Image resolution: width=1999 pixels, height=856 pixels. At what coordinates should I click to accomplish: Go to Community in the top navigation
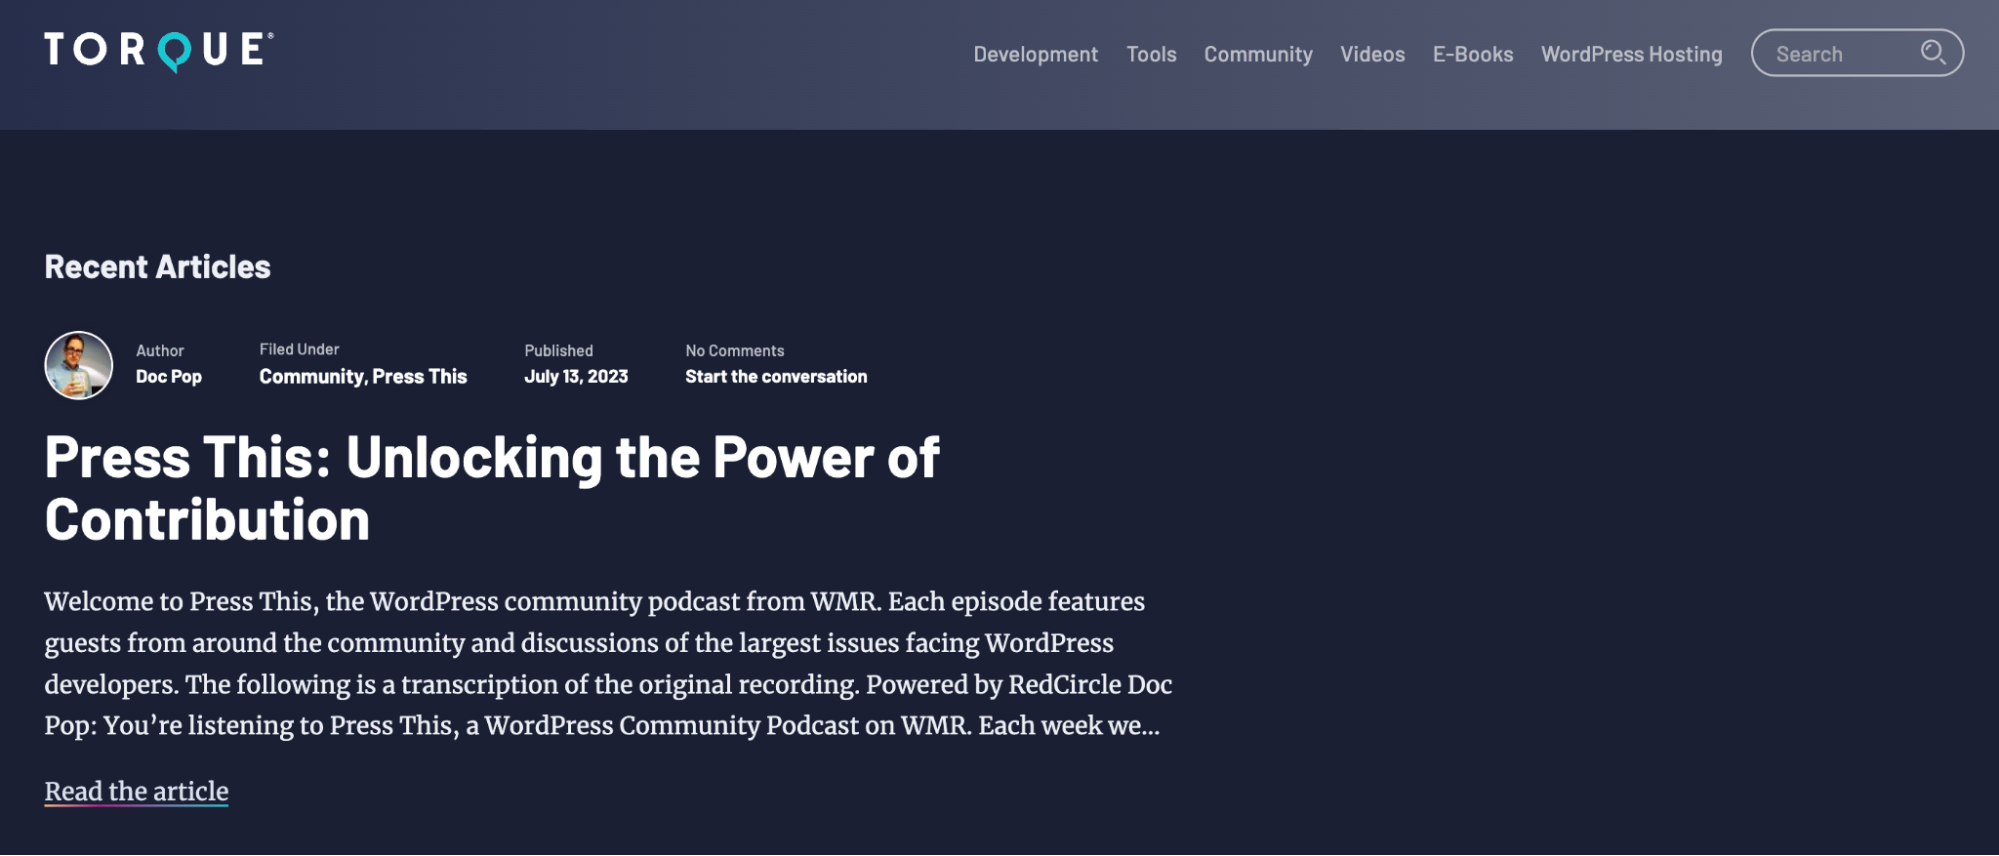pyautogui.click(x=1257, y=54)
